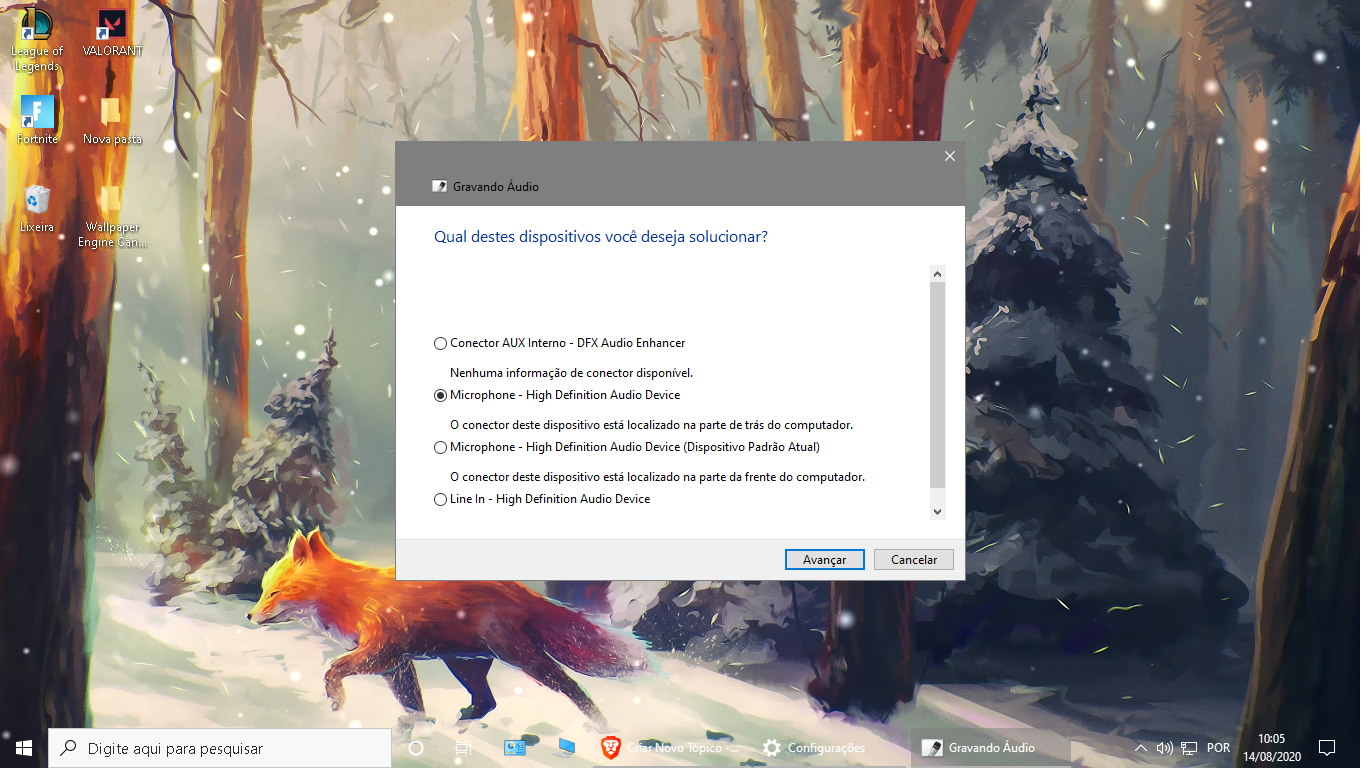Select the Lixeira recycle bin icon
Screen dimensions: 1368x776
point(37,208)
